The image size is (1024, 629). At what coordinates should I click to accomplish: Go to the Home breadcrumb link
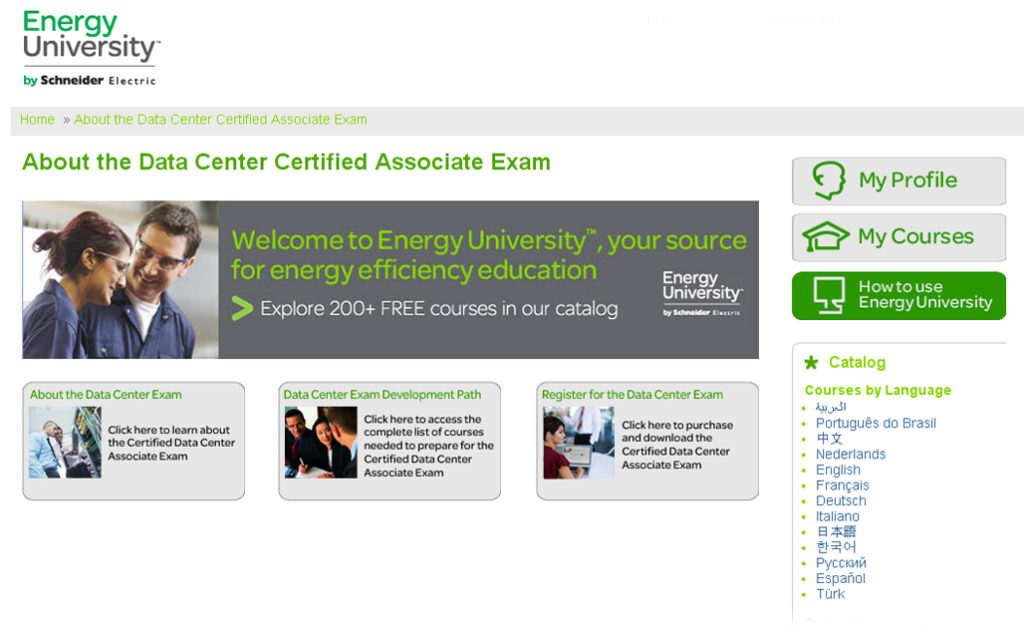coord(37,120)
